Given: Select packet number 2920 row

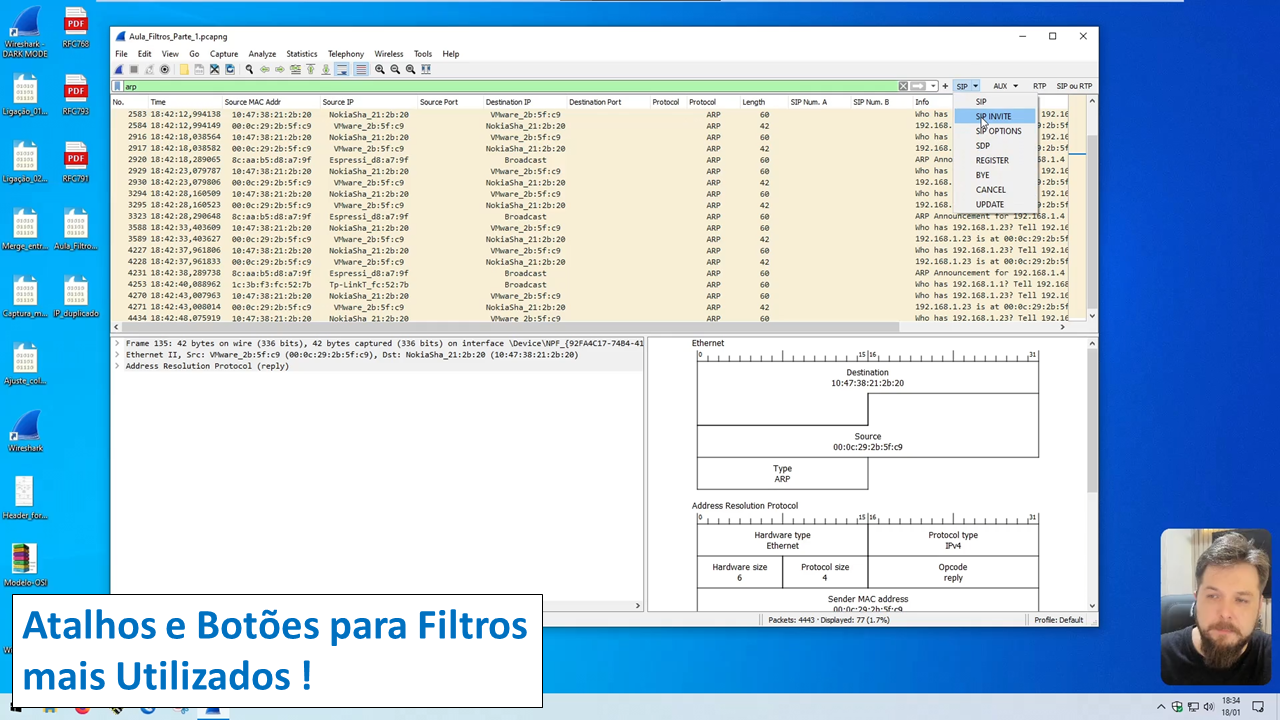Looking at the screenshot, I should 590,160.
